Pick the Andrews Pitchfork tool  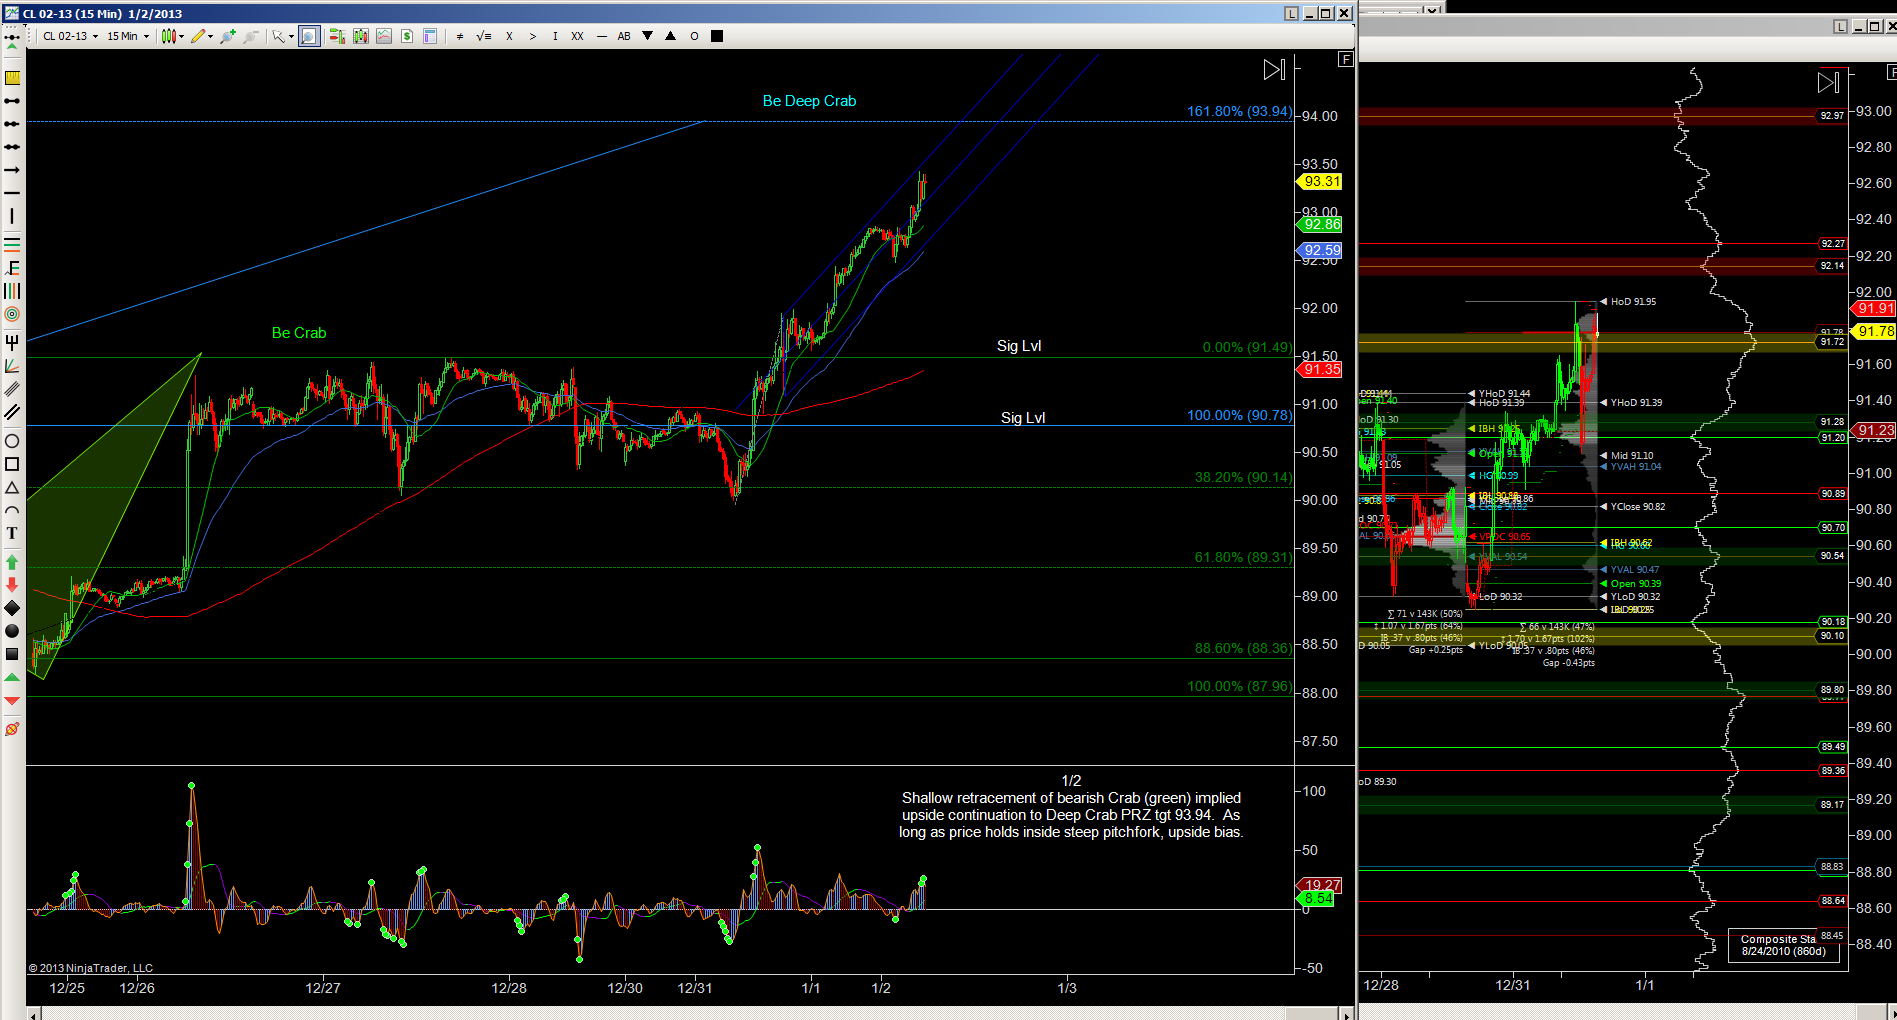pos(12,342)
